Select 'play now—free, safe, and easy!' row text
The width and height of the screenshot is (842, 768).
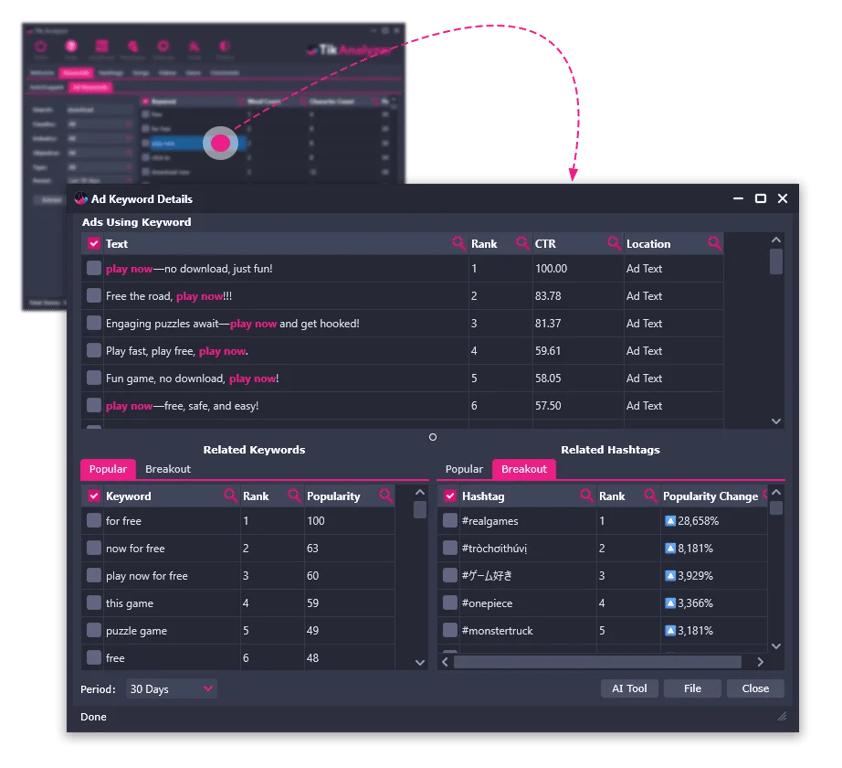tap(182, 405)
